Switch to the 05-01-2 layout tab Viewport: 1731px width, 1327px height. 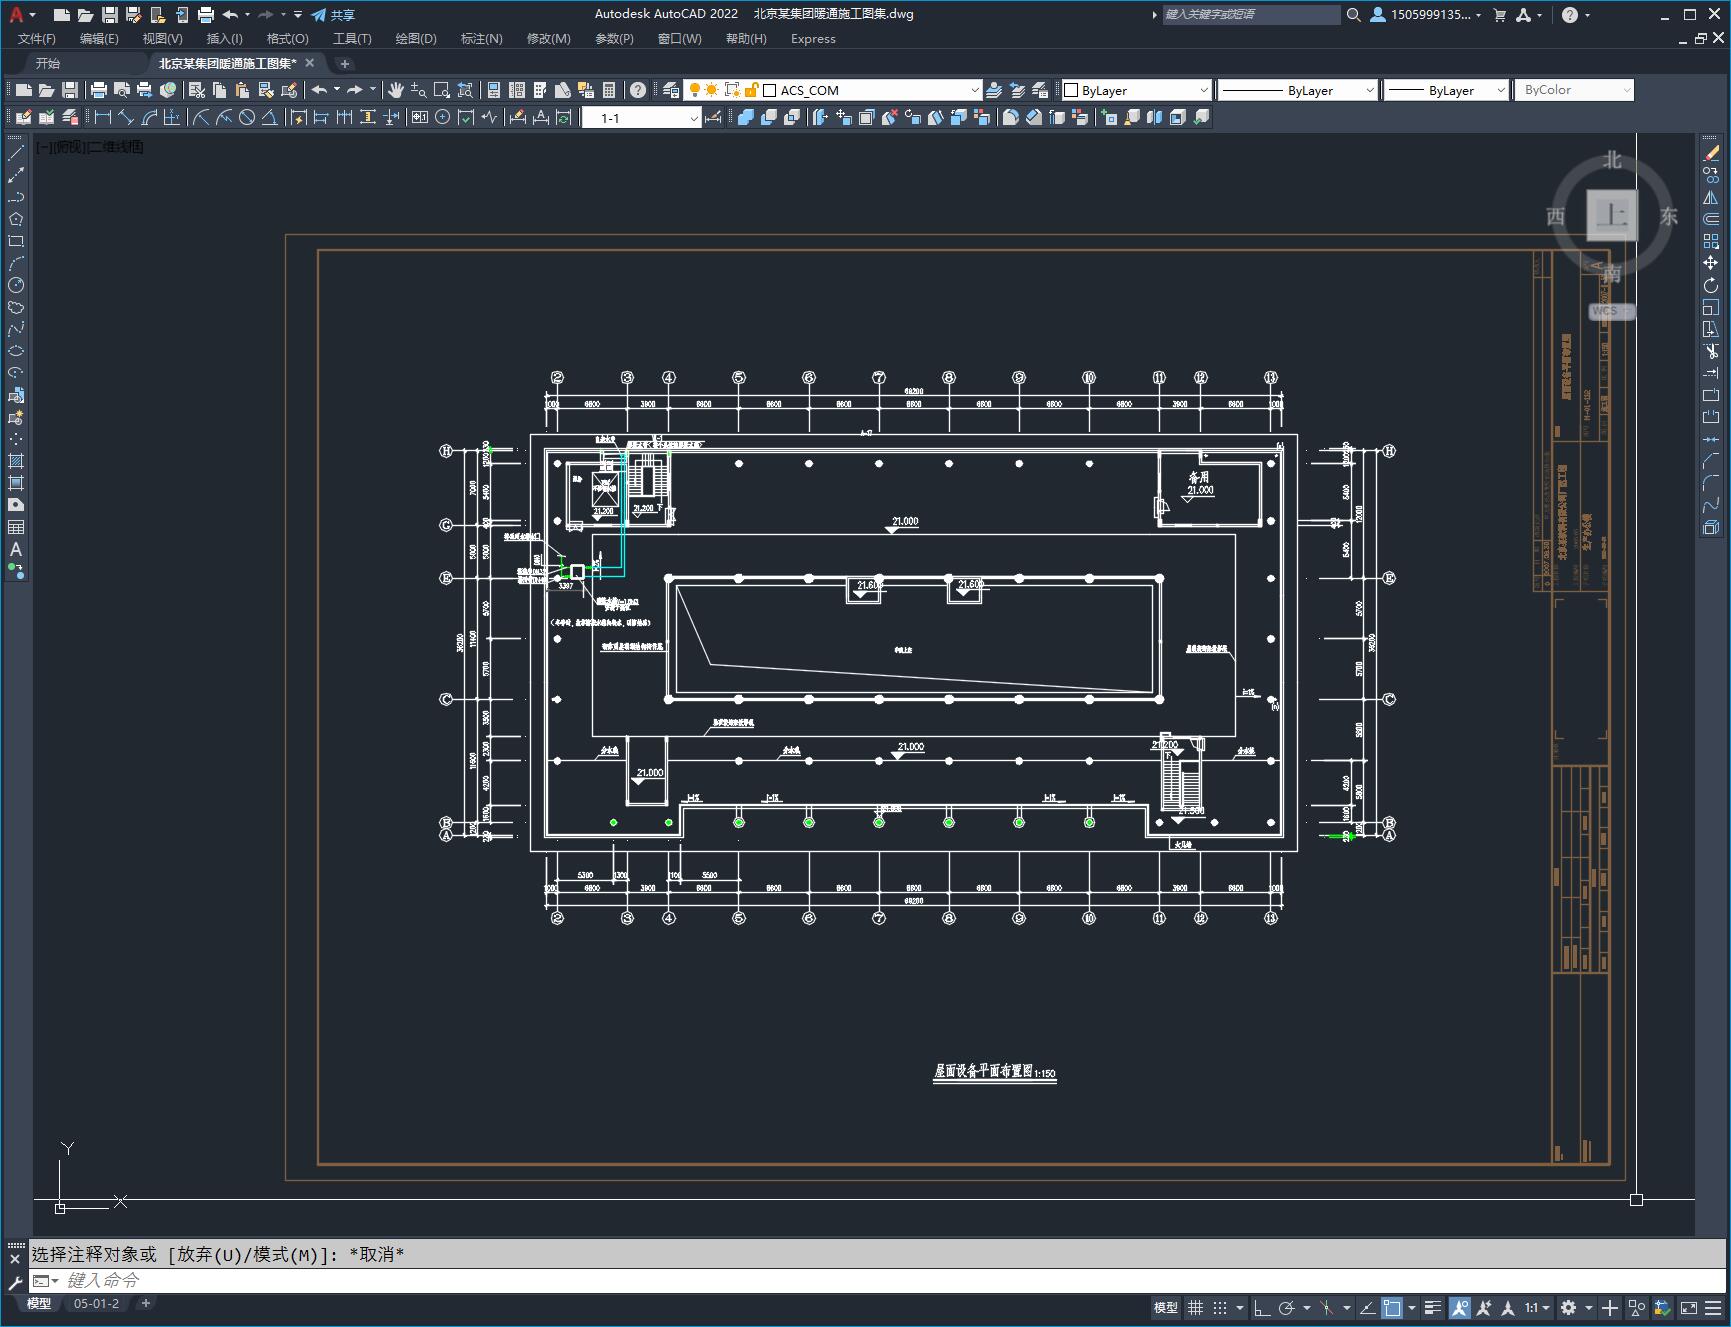click(96, 1303)
